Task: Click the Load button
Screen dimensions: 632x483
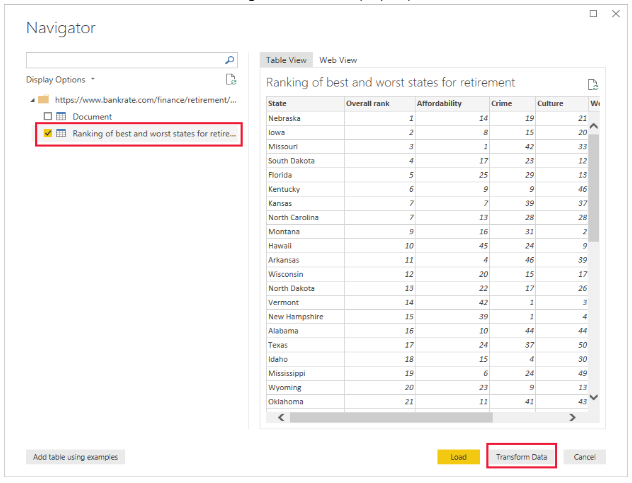Action: (458, 457)
